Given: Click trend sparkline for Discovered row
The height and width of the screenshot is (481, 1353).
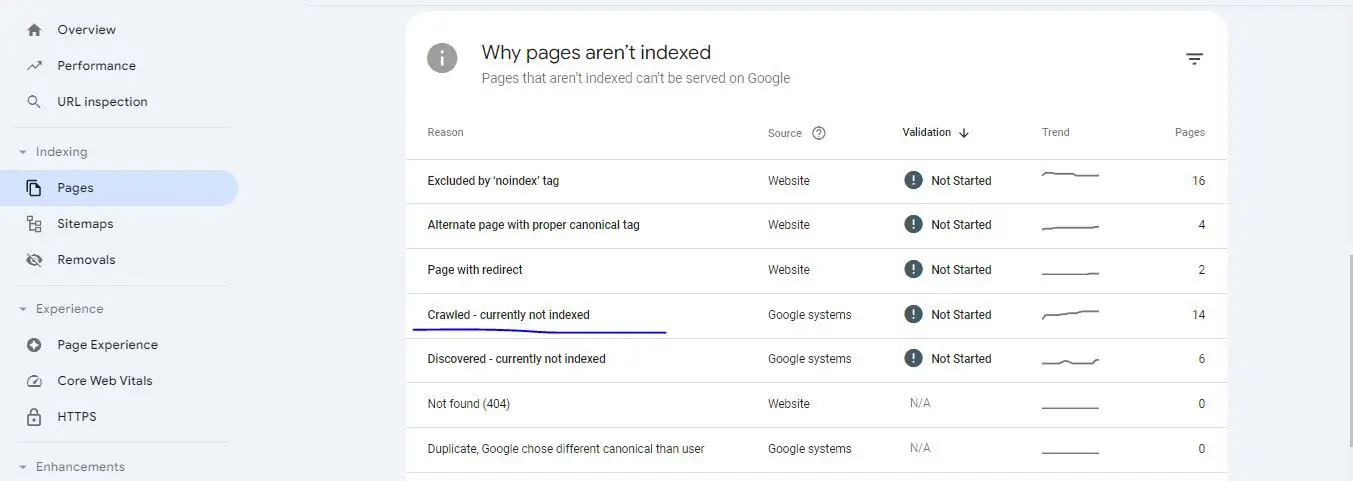Looking at the screenshot, I should (x=1070, y=360).
